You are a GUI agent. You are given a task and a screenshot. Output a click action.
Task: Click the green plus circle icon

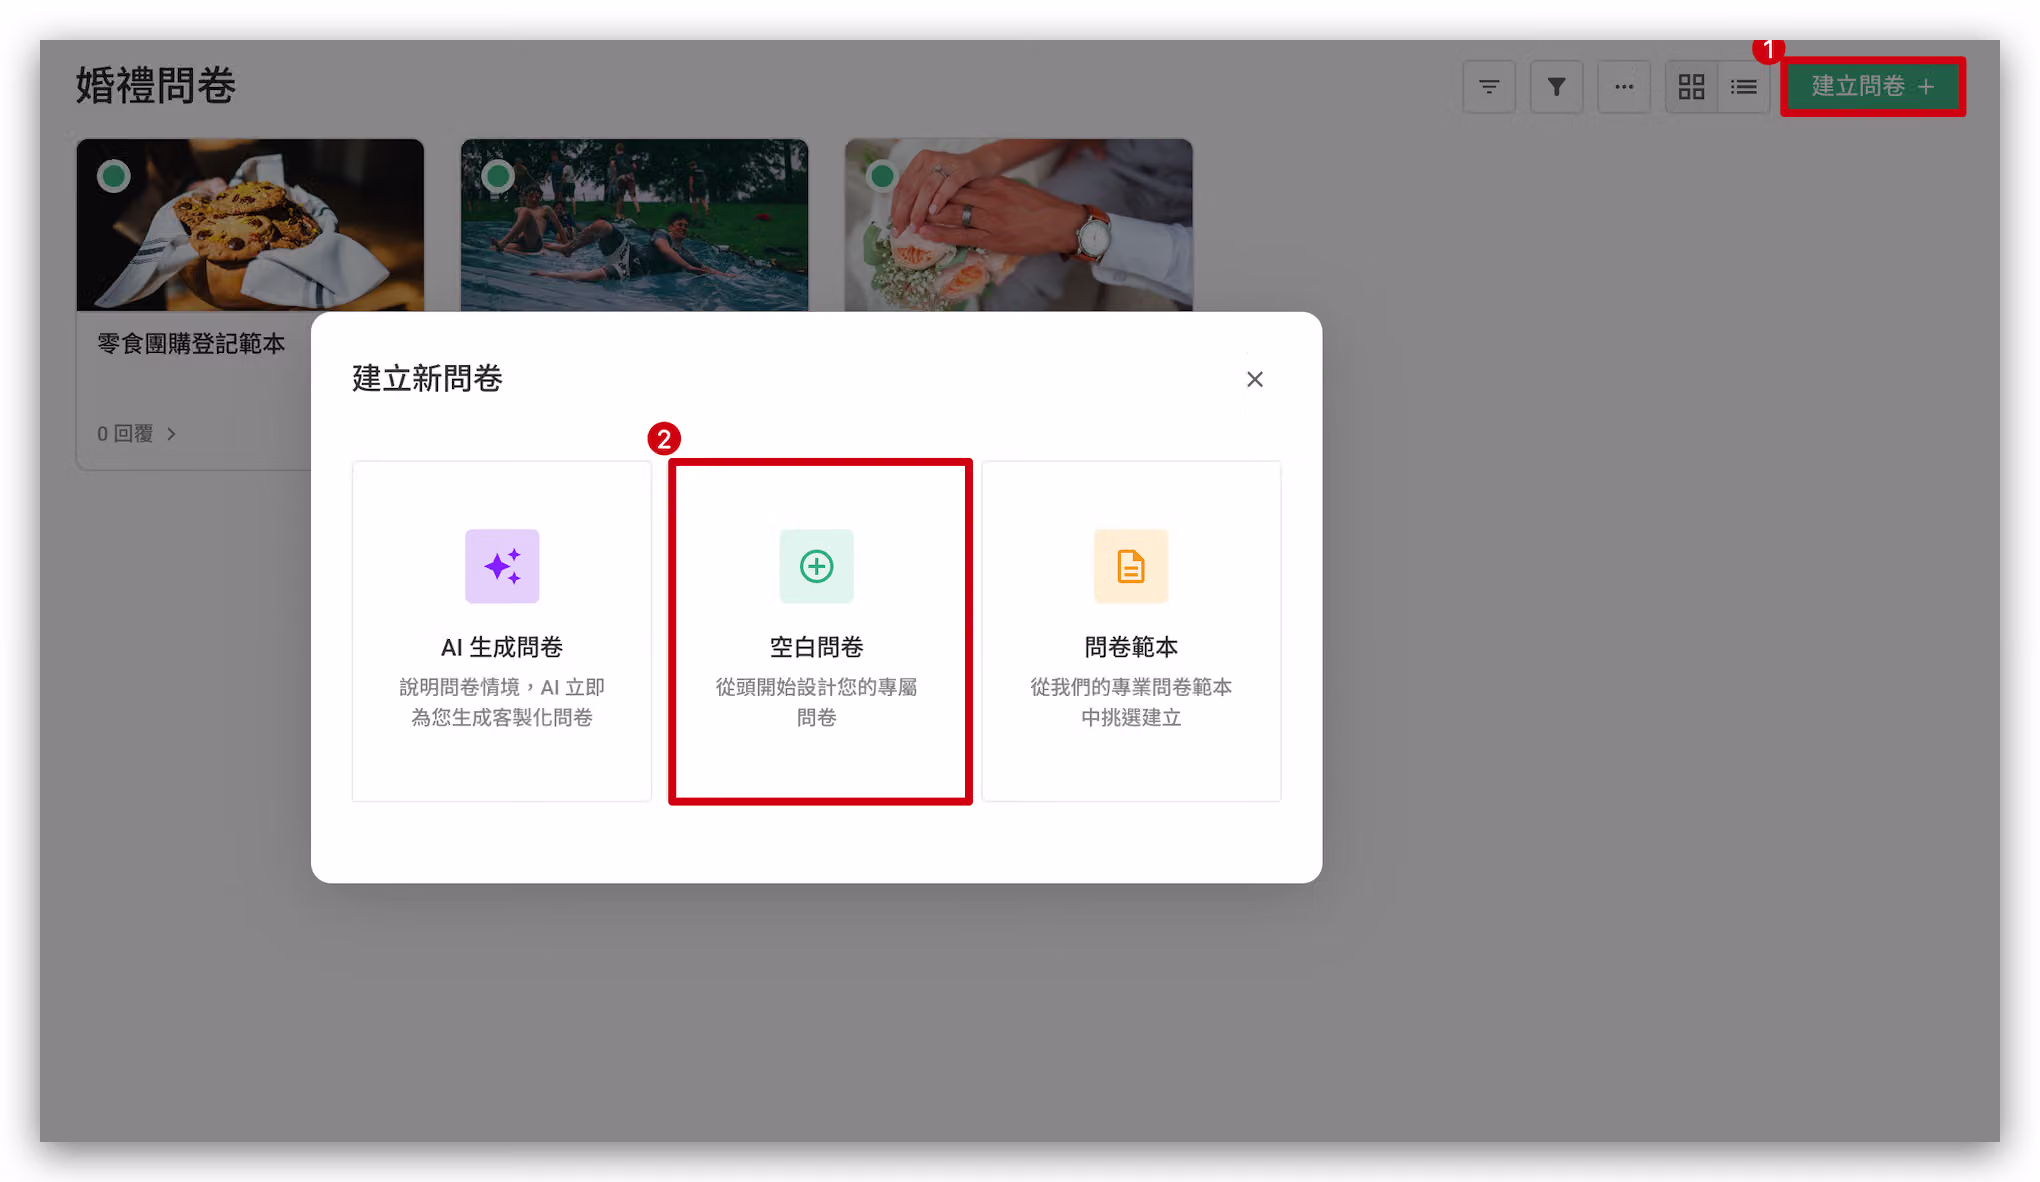[817, 566]
